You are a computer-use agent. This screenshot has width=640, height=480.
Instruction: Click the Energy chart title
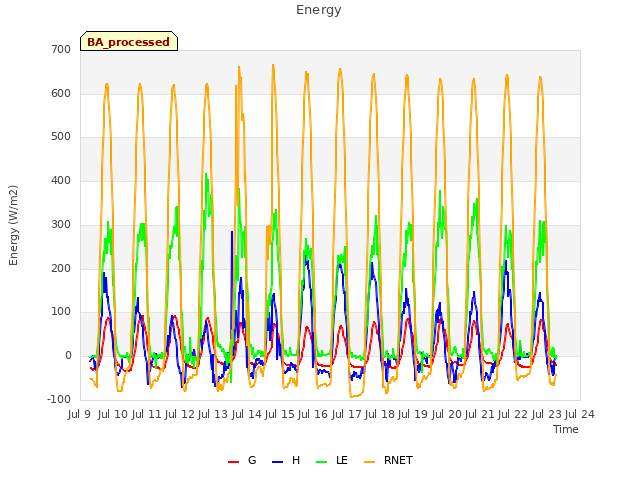tap(319, 10)
